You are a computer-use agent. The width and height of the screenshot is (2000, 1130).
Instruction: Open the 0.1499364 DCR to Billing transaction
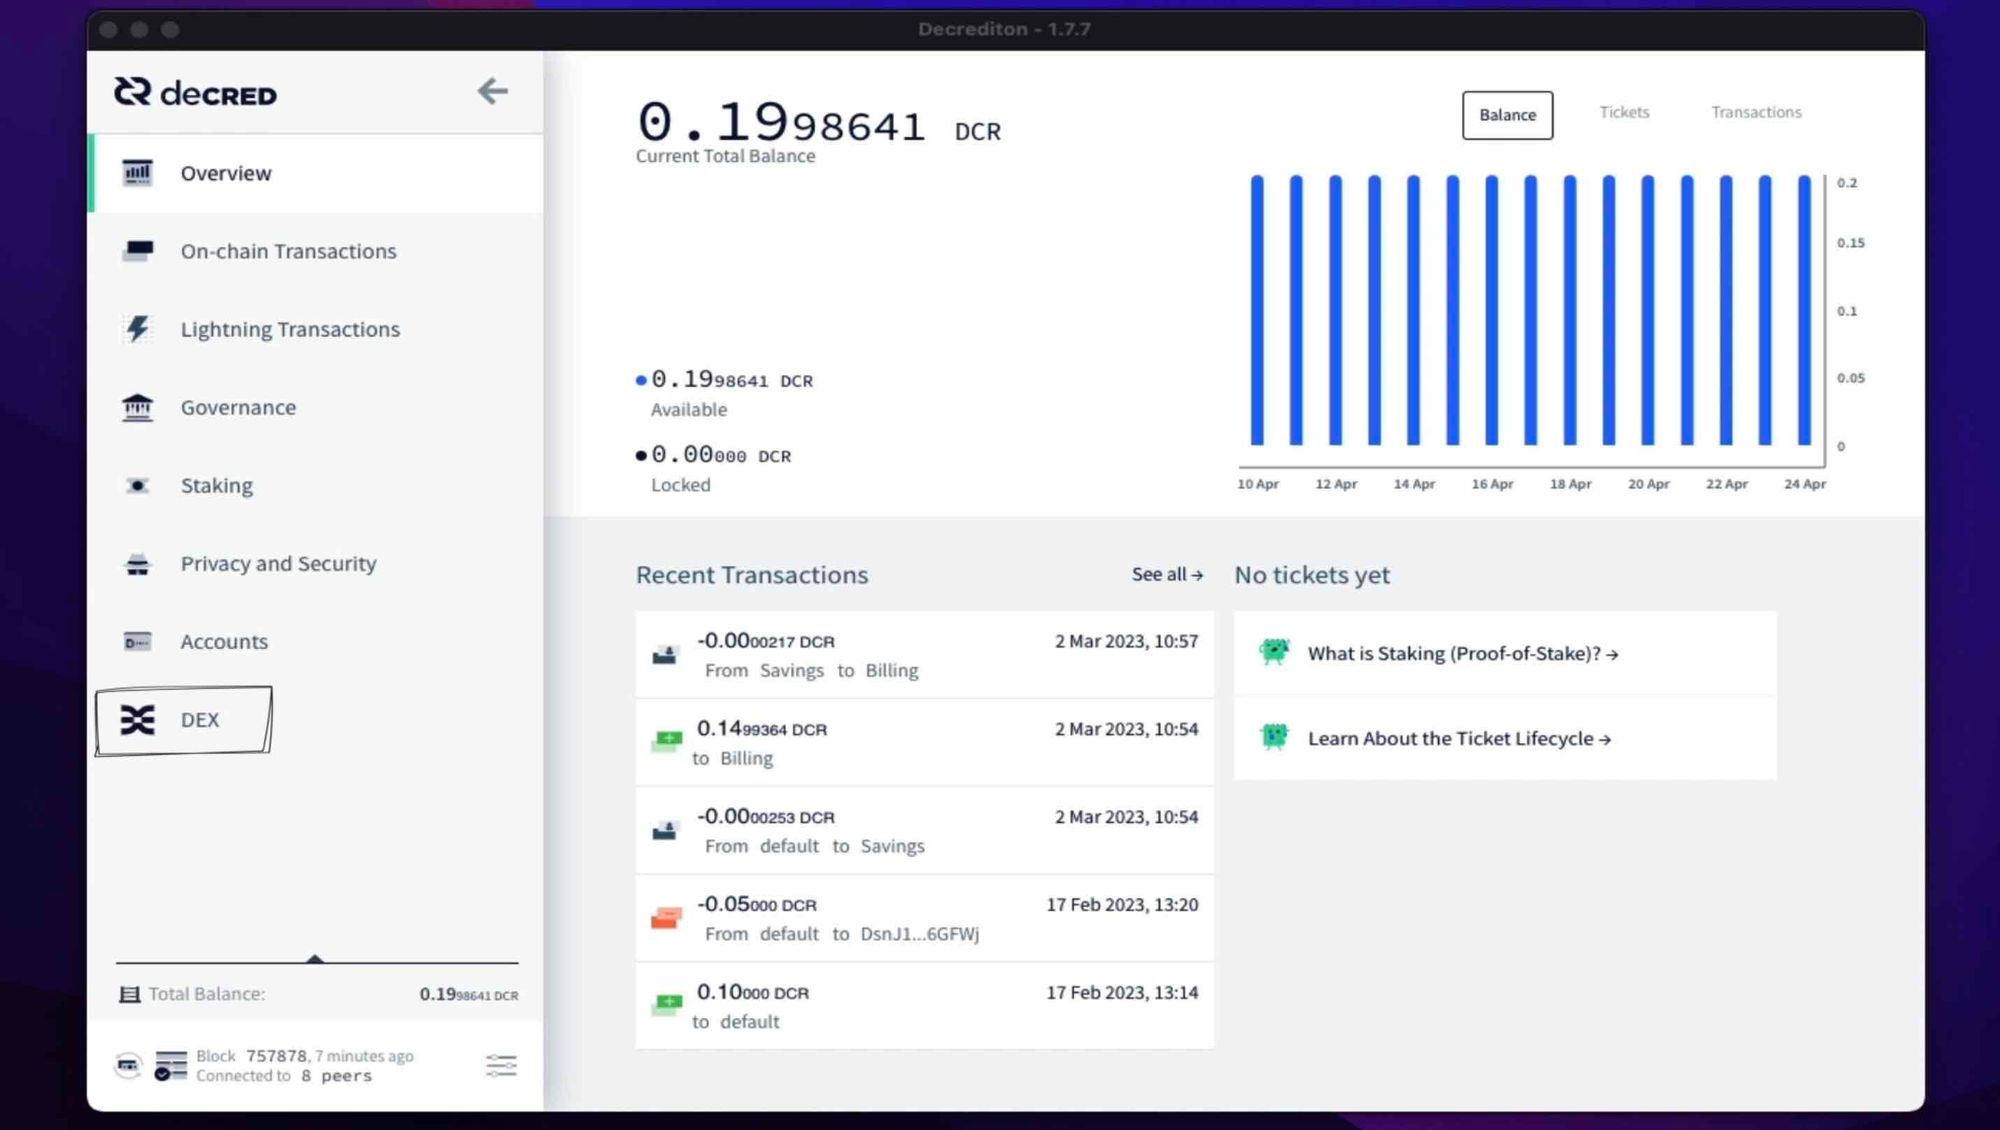coord(924,742)
